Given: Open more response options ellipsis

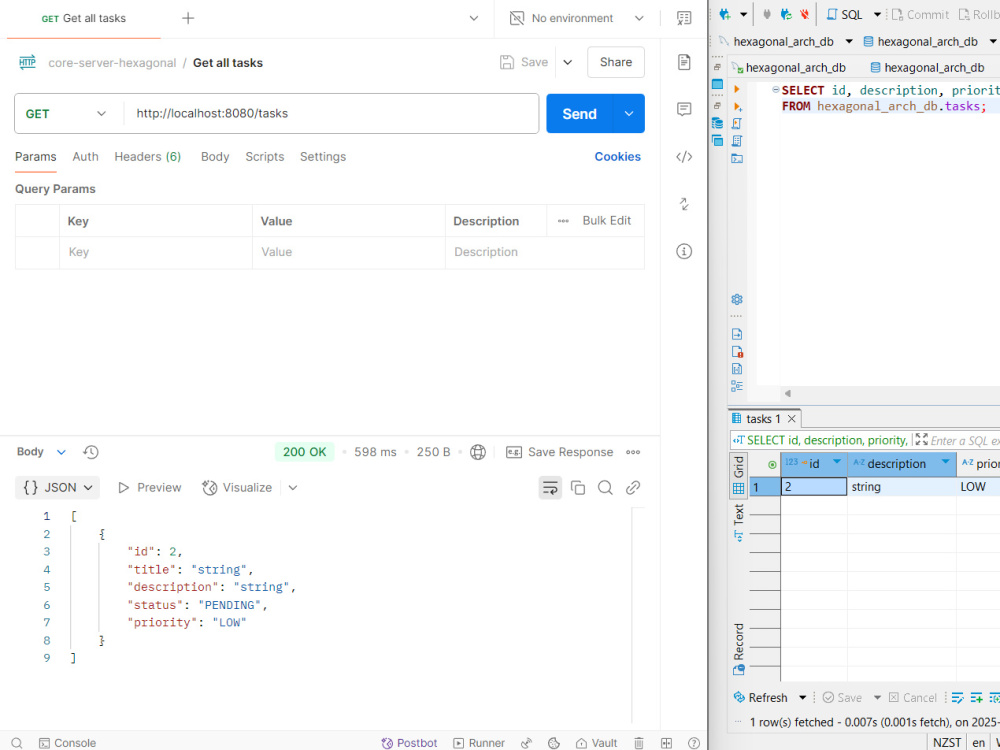Looking at the screenshot, I should [633, 452].
